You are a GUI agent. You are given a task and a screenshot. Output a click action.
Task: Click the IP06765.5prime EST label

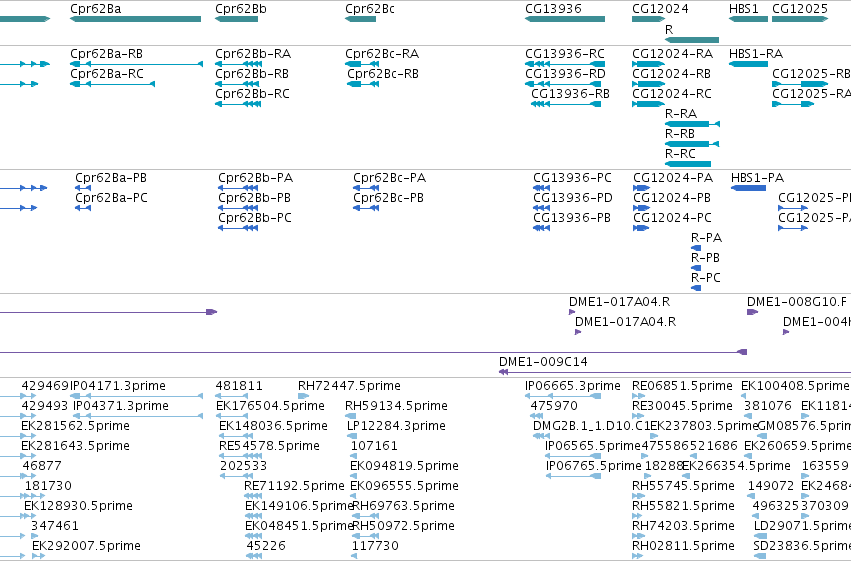coord(593,466)
